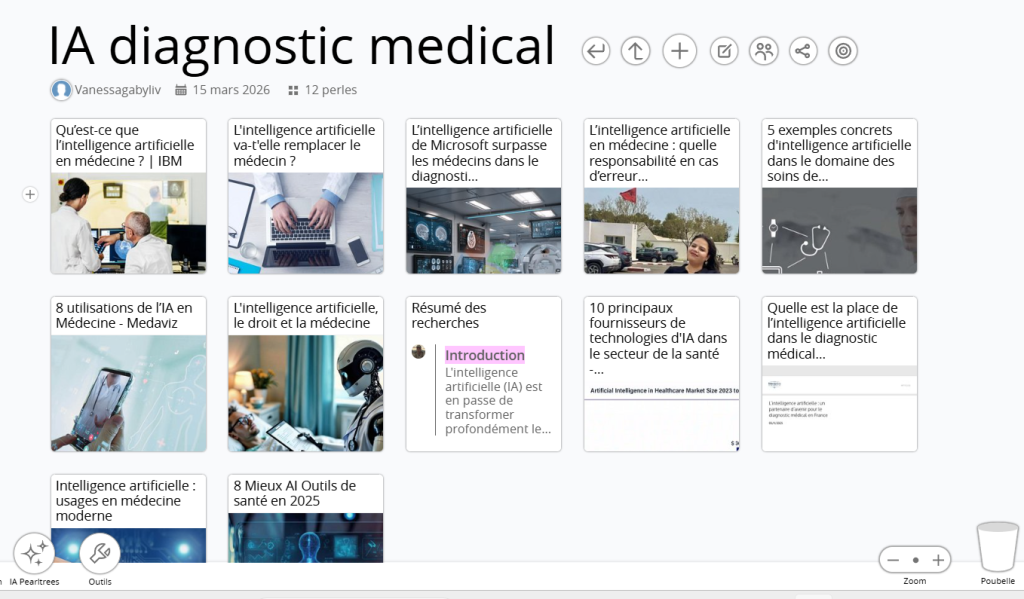This screenshot has width=1024, height=599.
Task: Open the Résumé des recherches note
Action: click(x=483, y=374)
